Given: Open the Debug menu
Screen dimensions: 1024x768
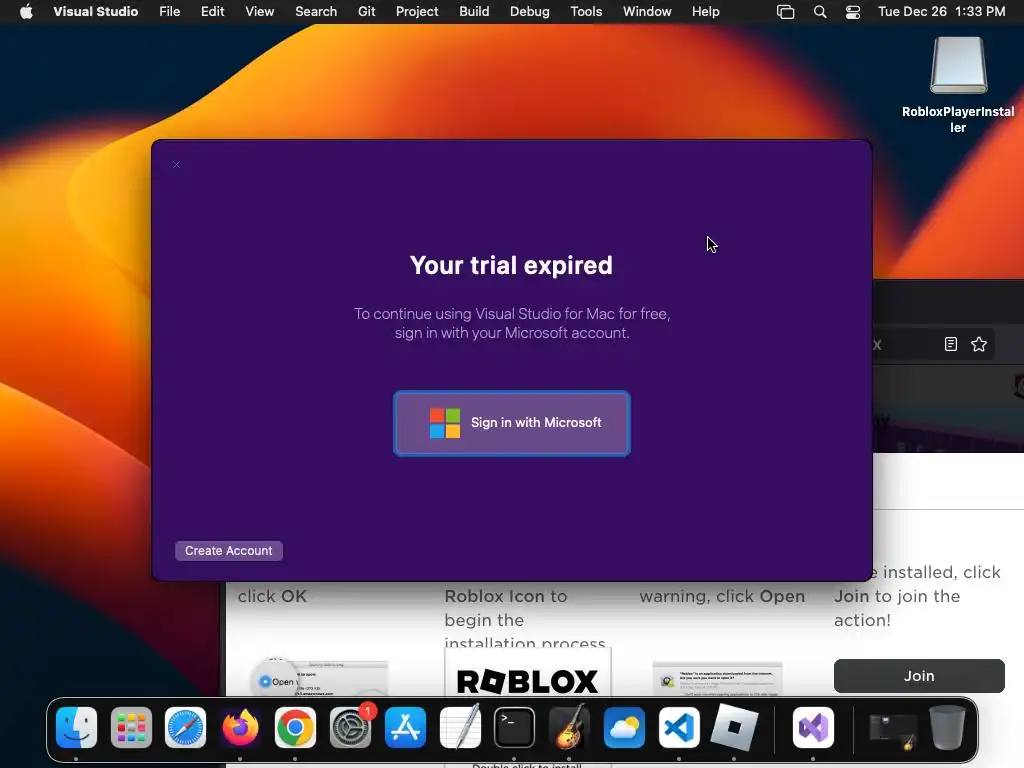Looking at the screenshot, I should (x=530, y=11).
